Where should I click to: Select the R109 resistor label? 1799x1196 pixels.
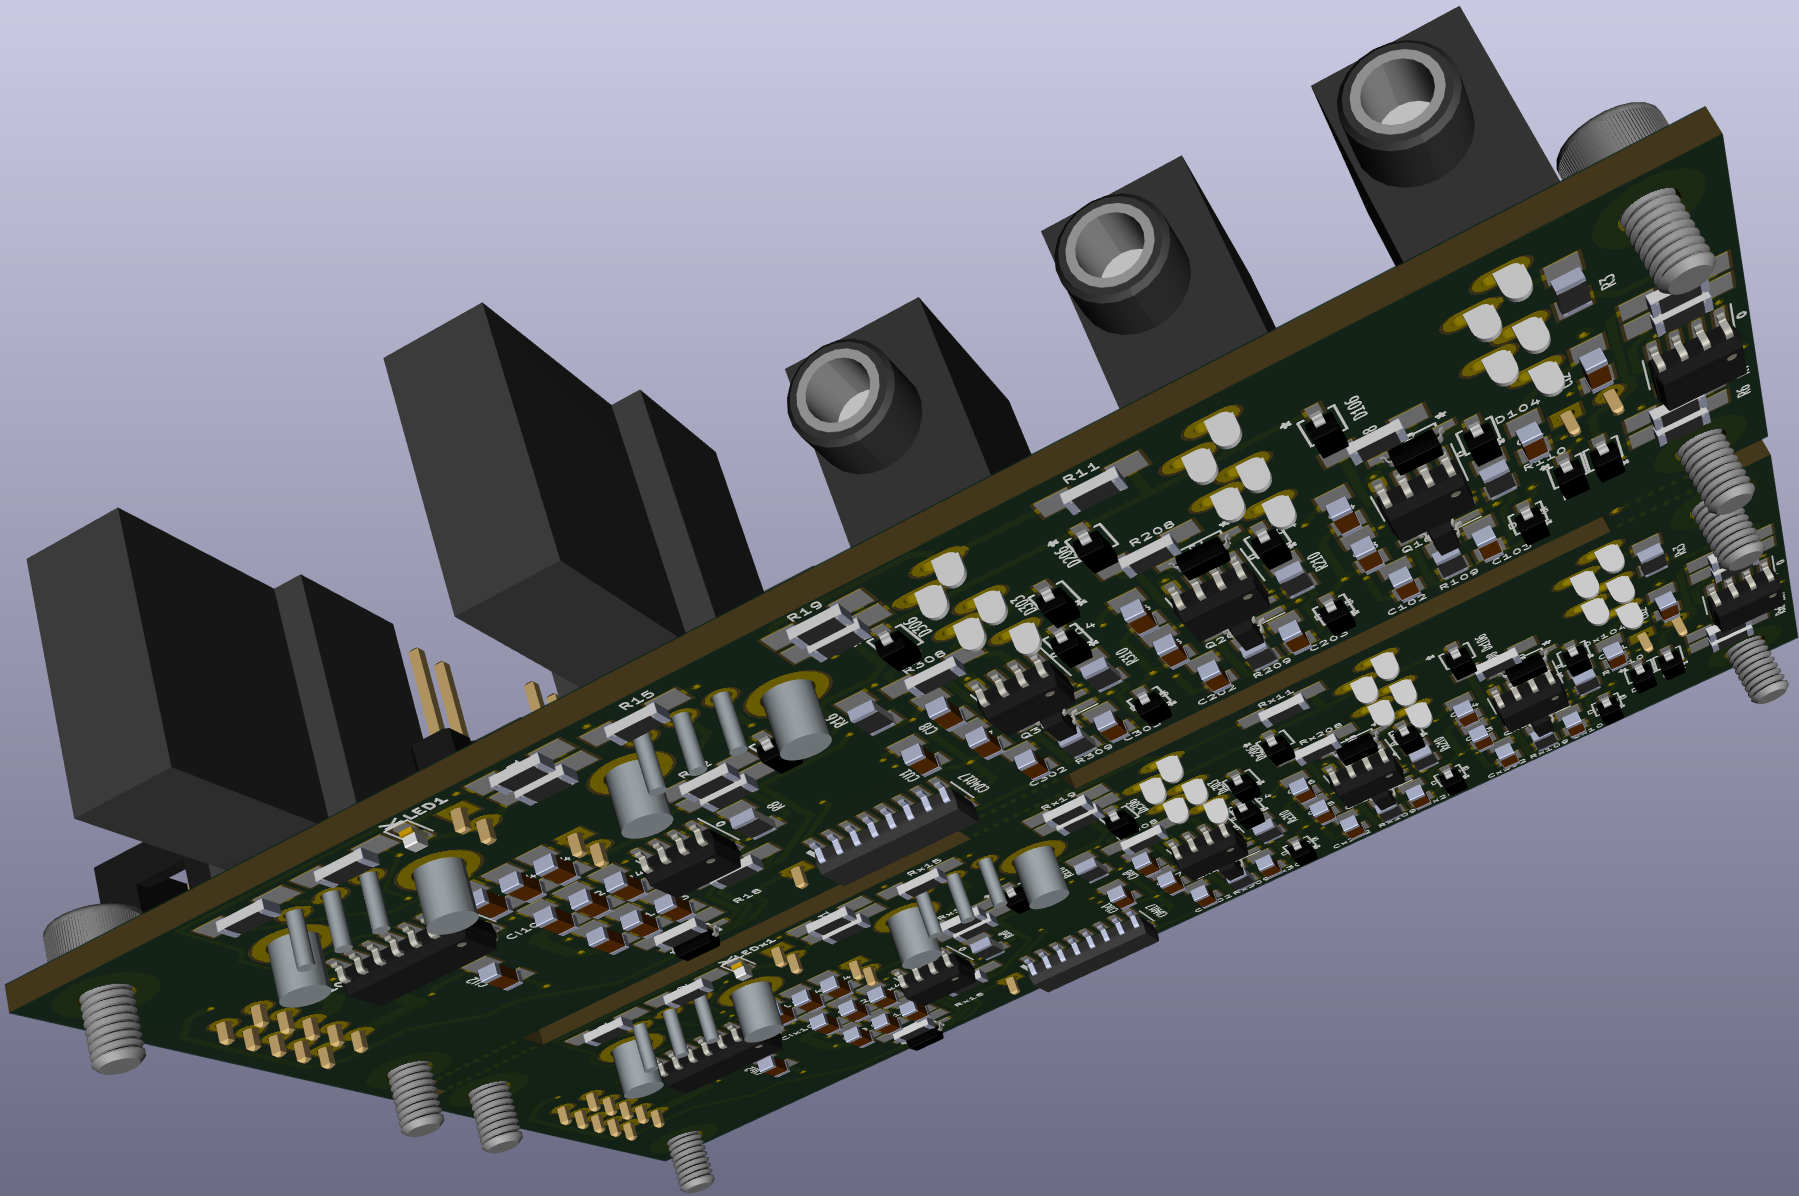1458,579
